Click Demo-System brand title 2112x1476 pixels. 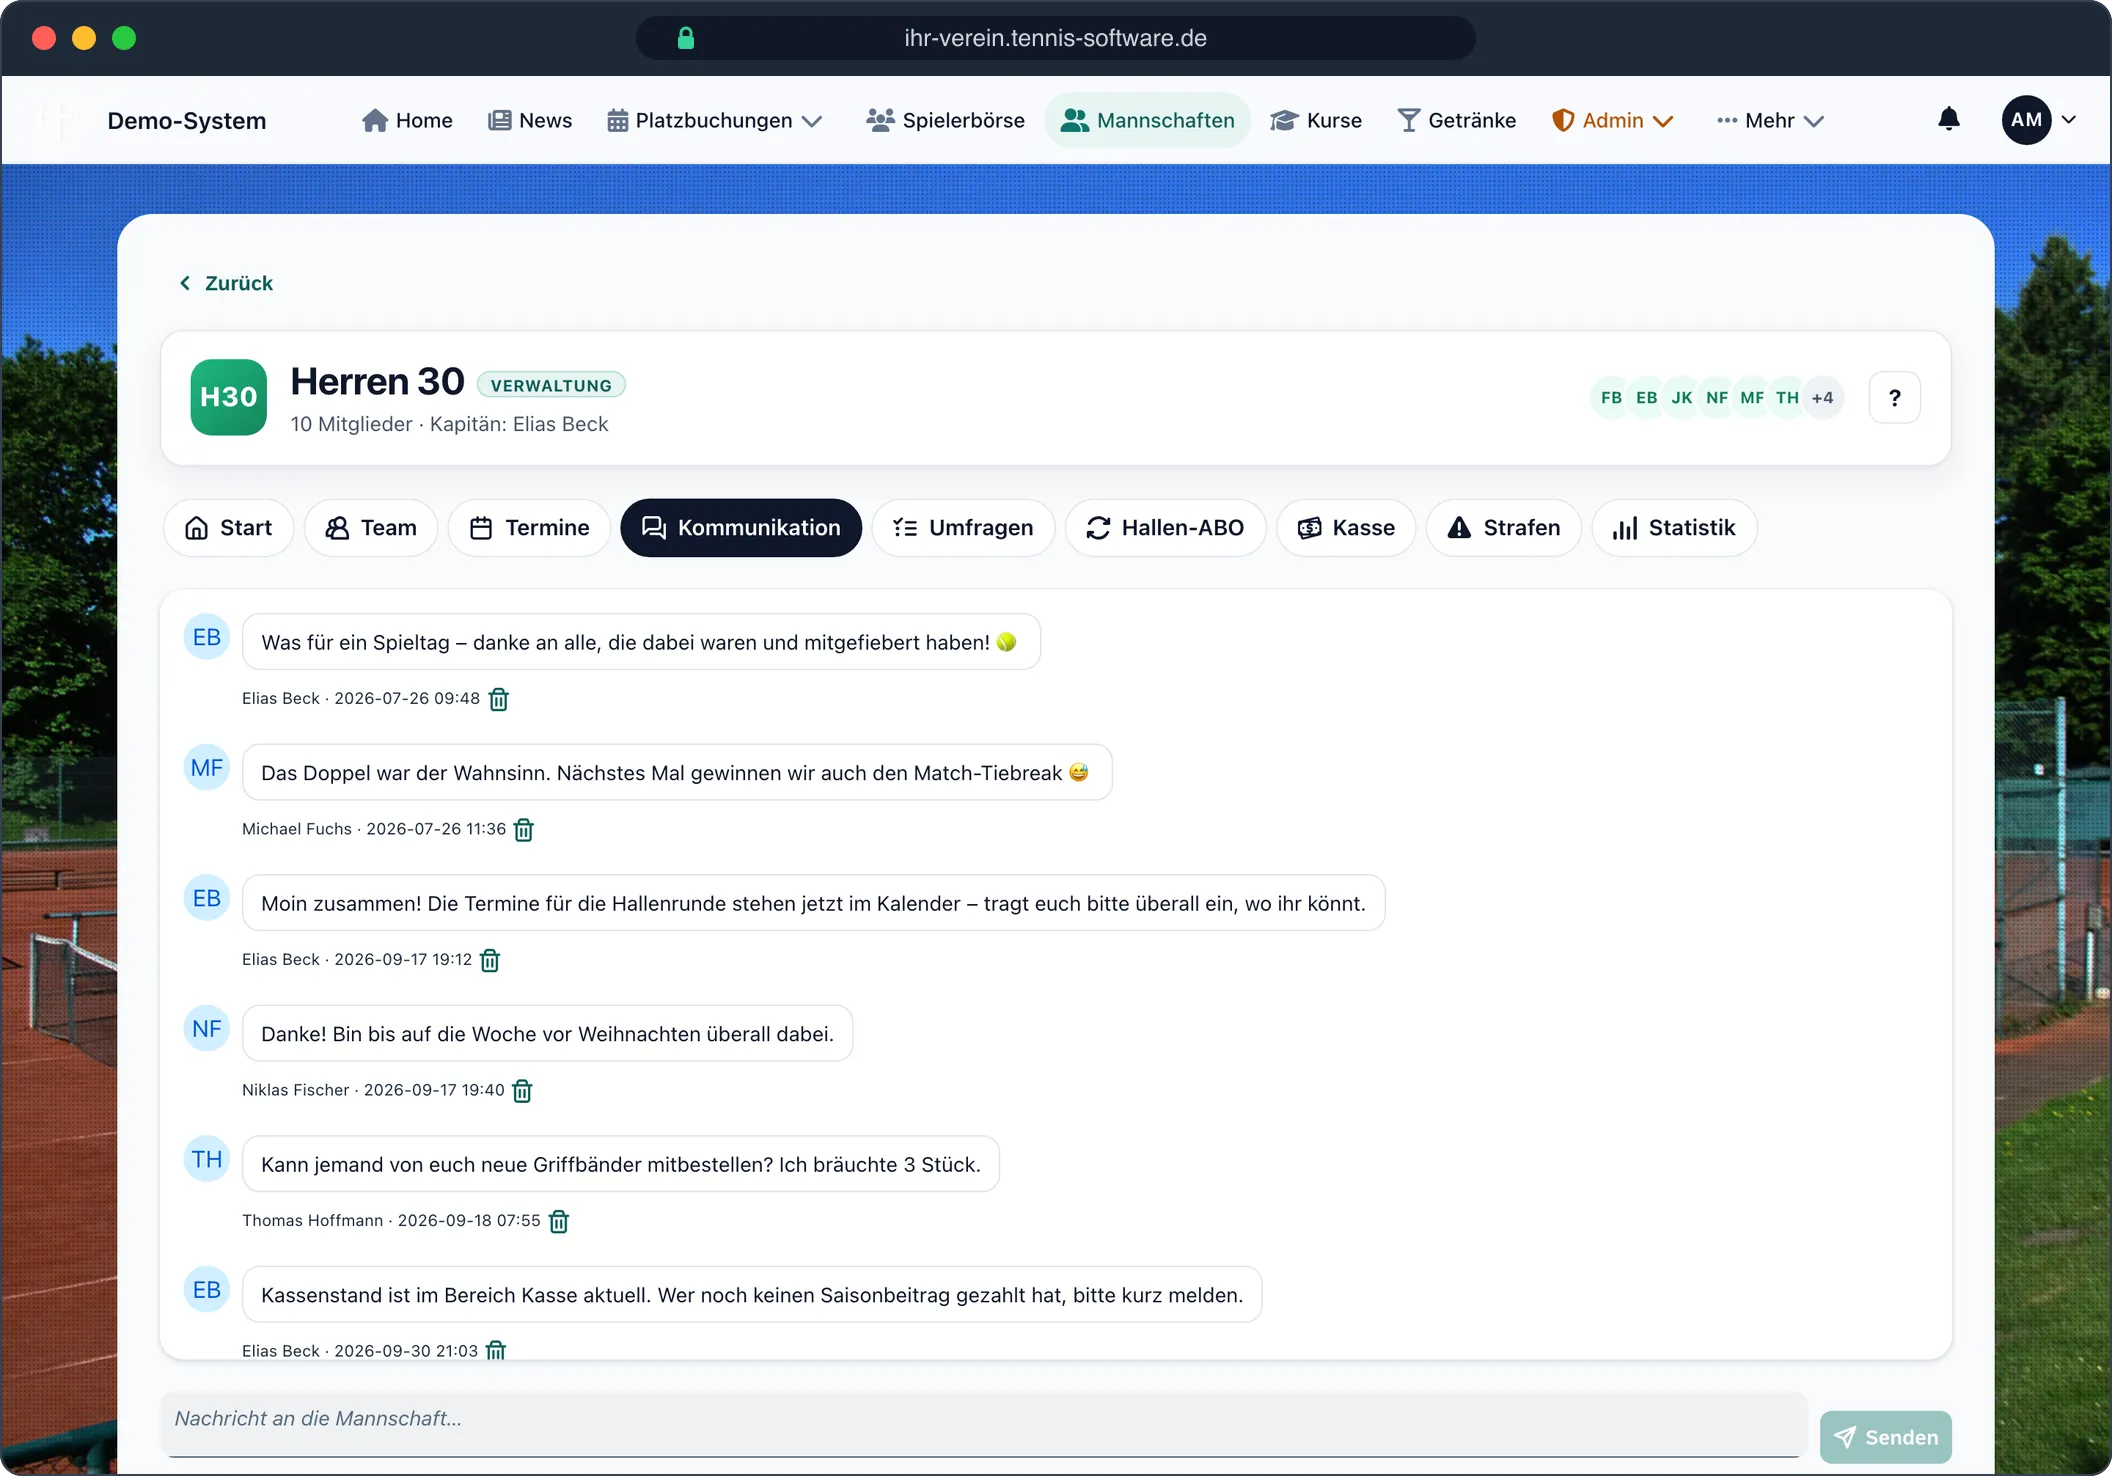click(187, 121)
